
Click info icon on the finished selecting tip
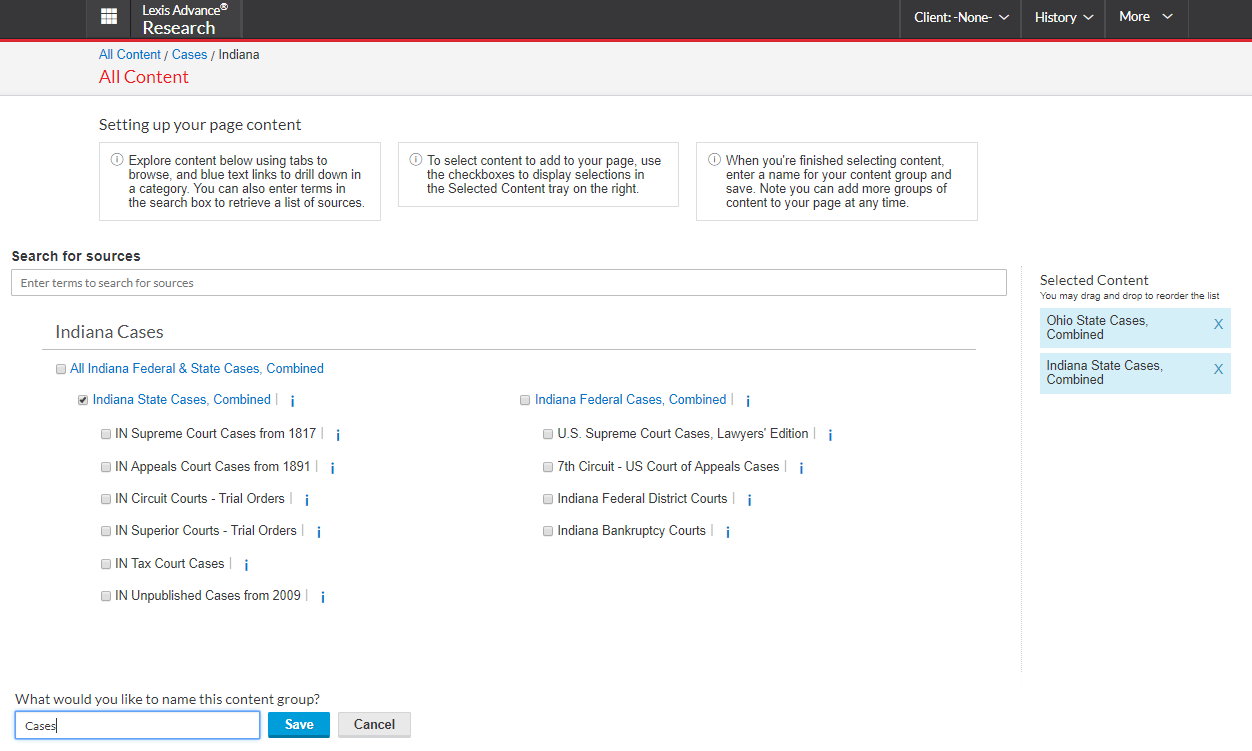click(713, 160)
